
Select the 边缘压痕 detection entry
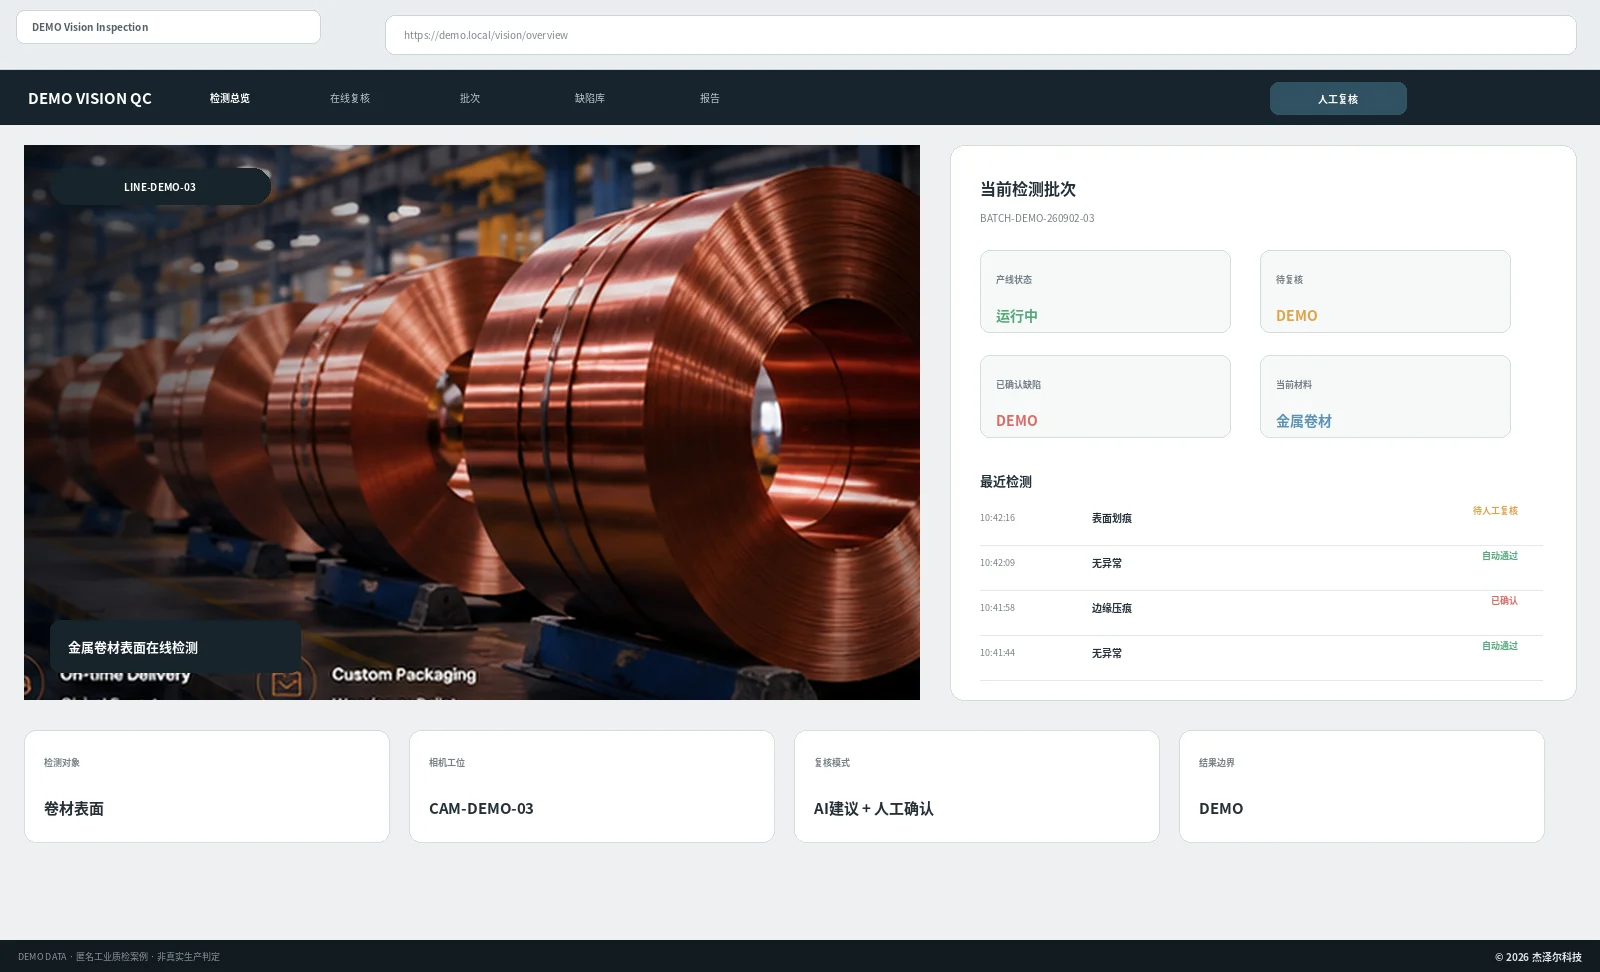(1261, 613)
